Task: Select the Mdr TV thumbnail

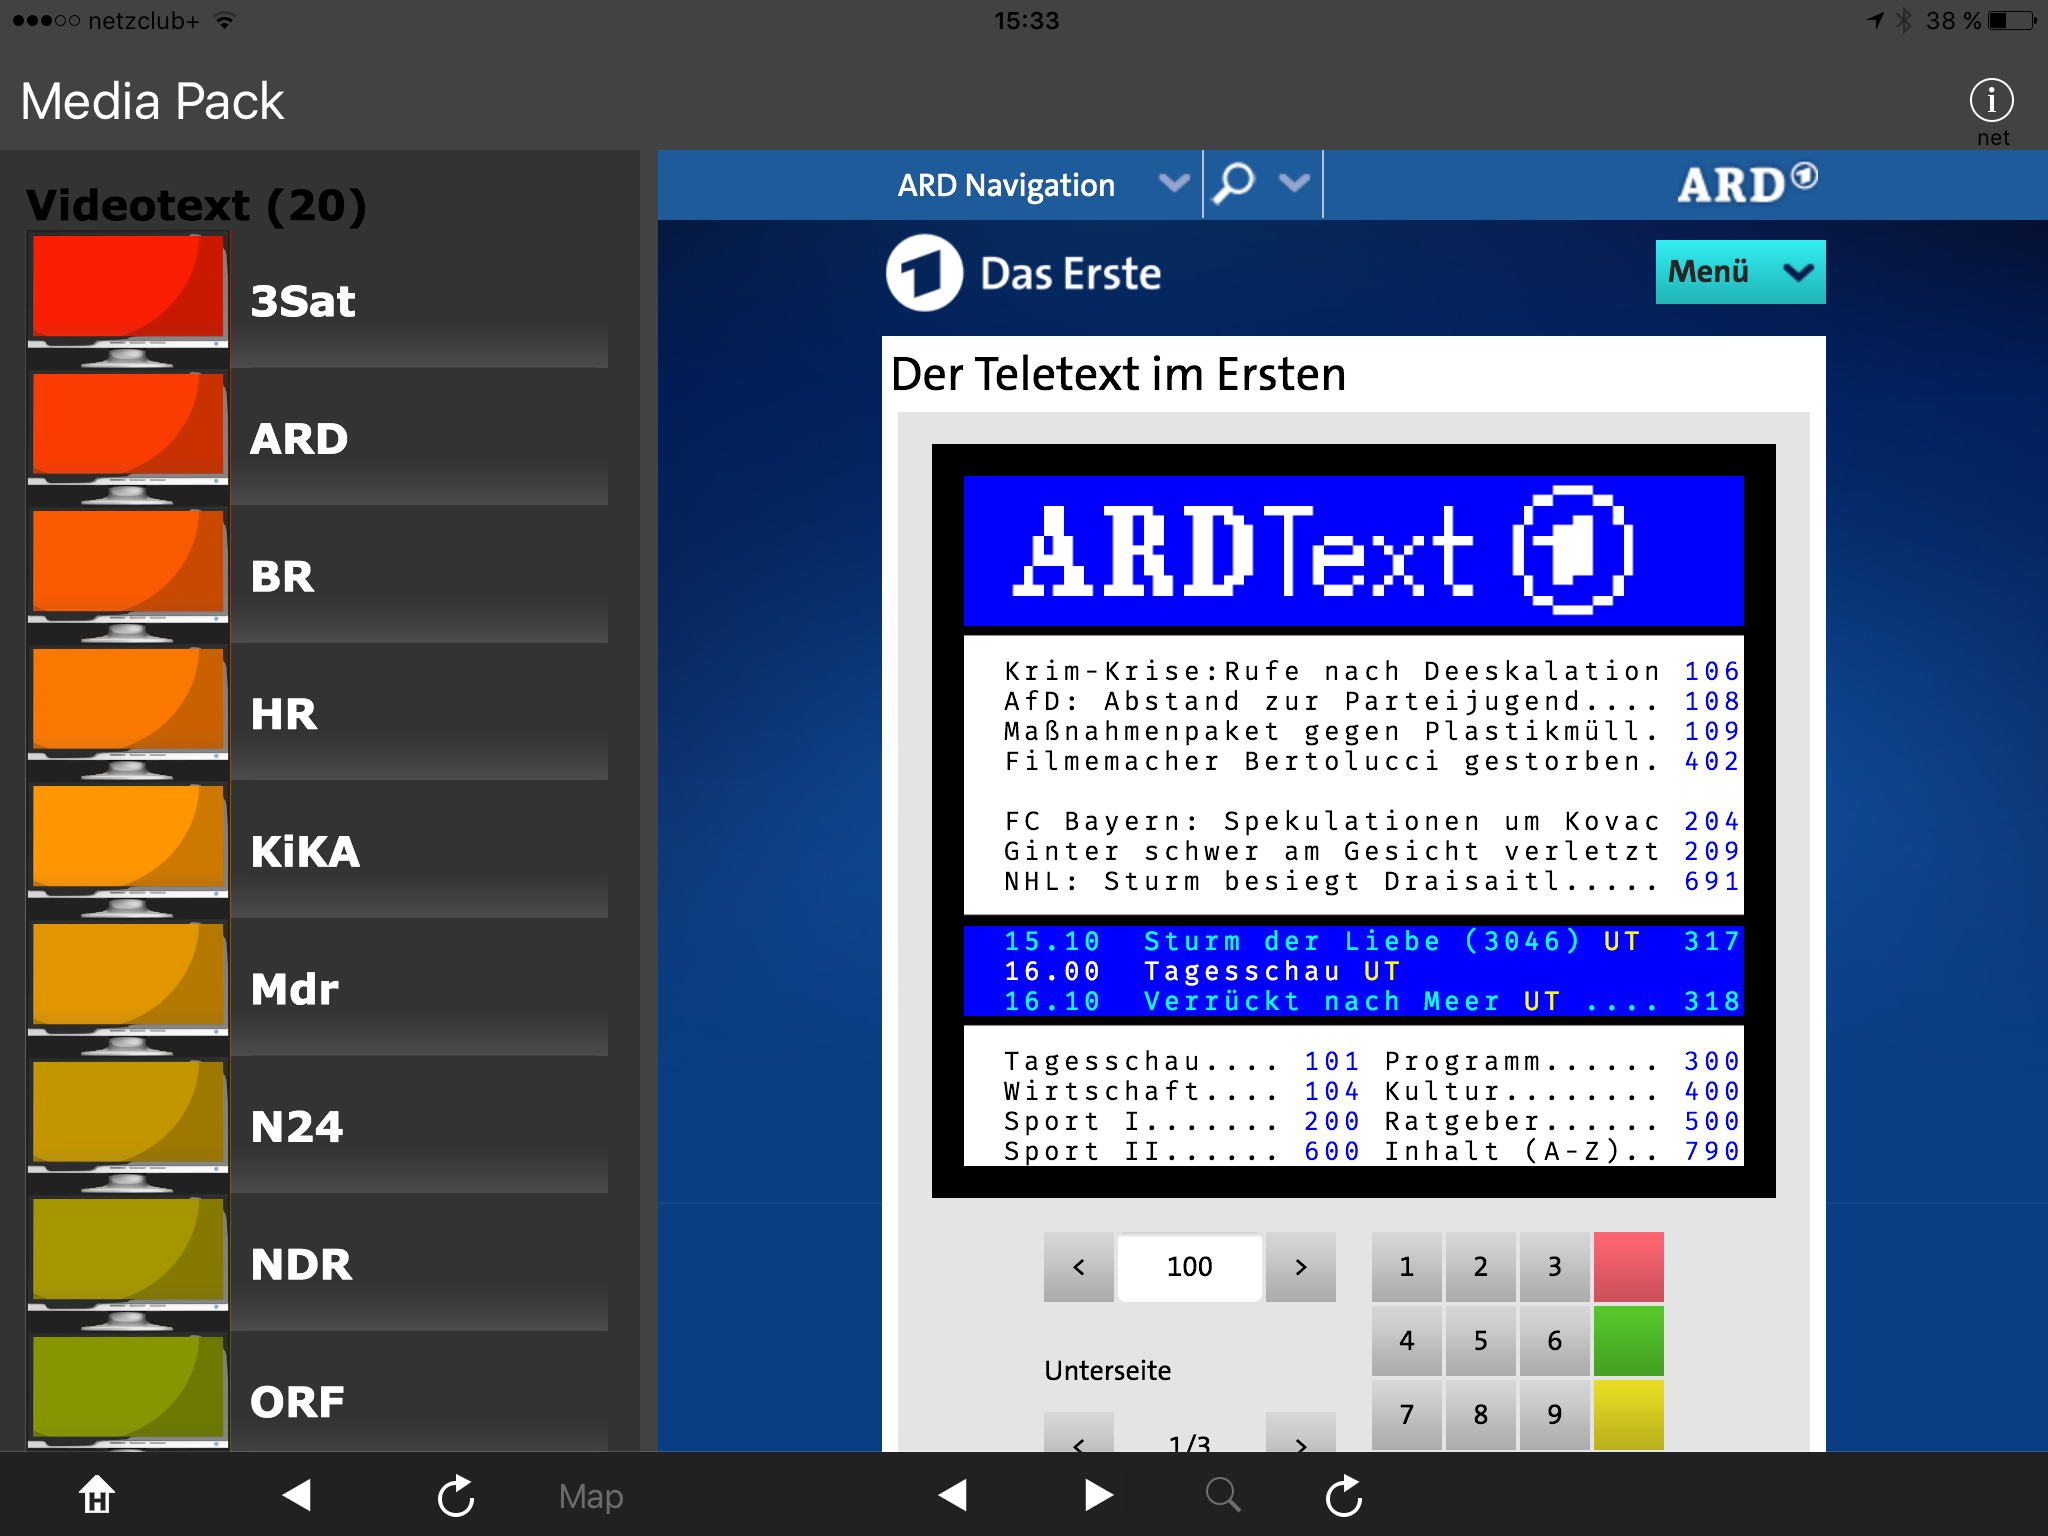Action: coord(128,987)
